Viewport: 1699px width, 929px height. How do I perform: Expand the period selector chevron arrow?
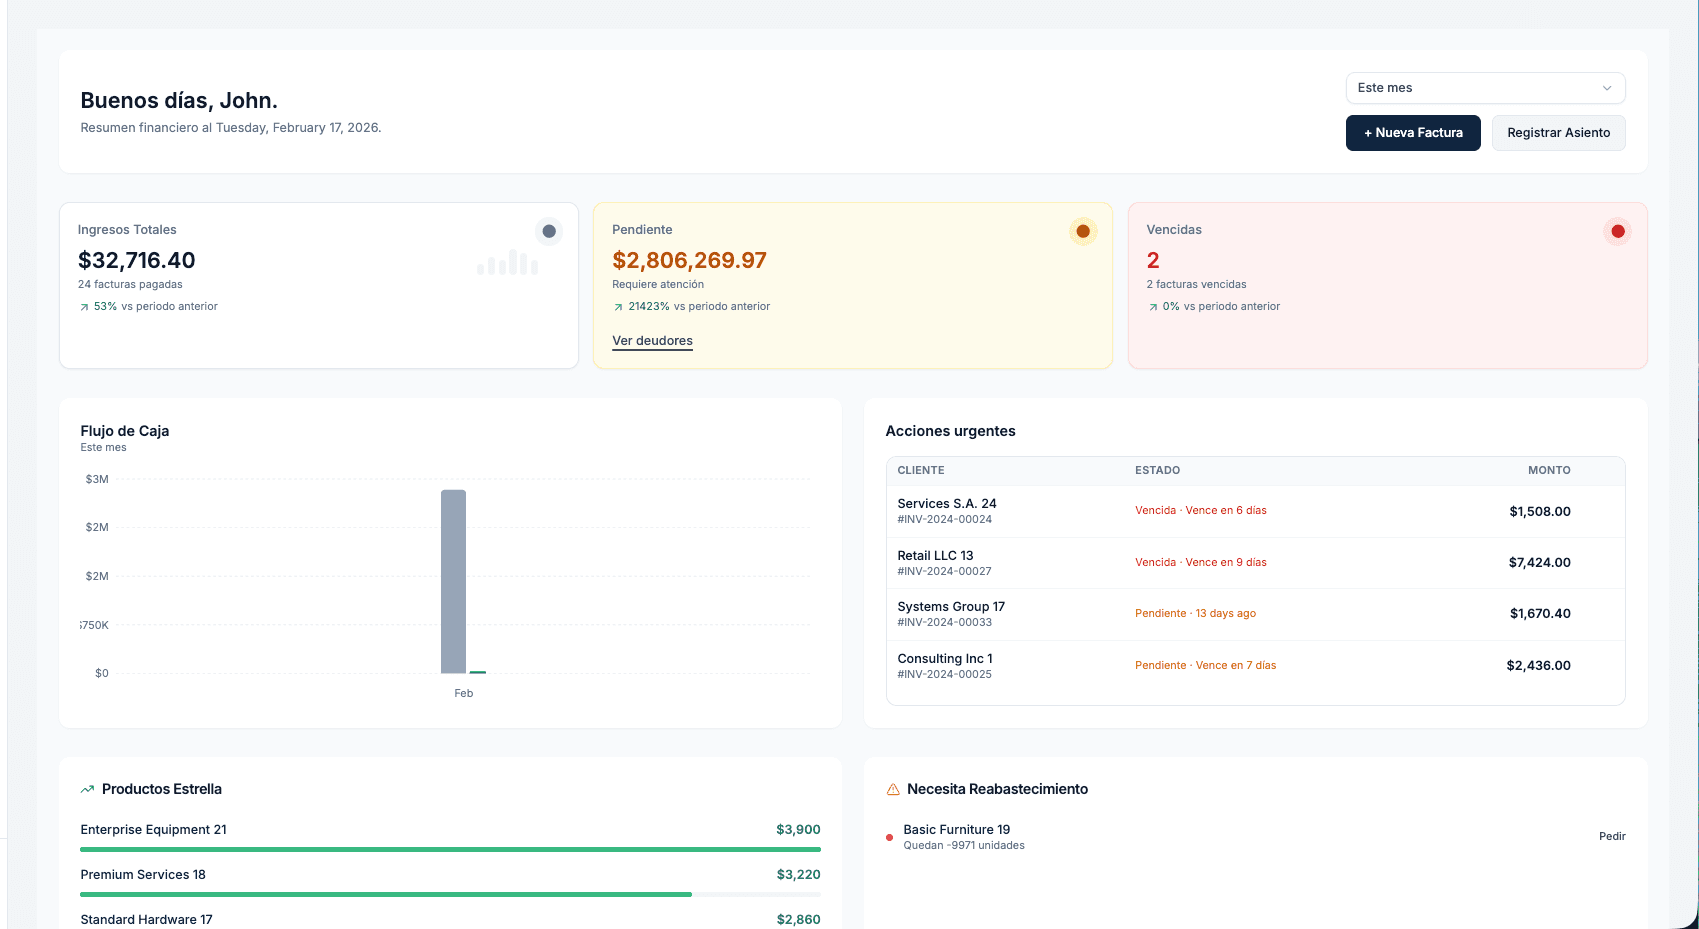[x=1606, y=88]
